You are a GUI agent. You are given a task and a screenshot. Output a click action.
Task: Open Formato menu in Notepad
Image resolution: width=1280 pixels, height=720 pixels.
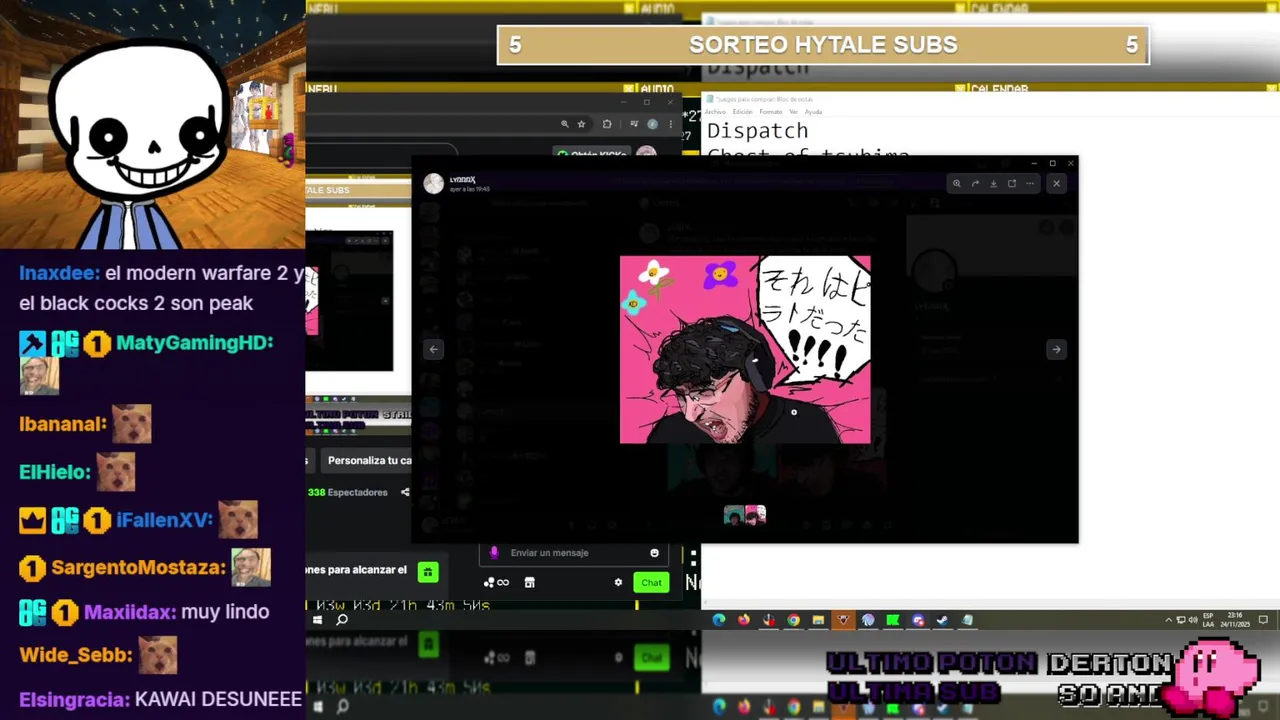point(770,112)
